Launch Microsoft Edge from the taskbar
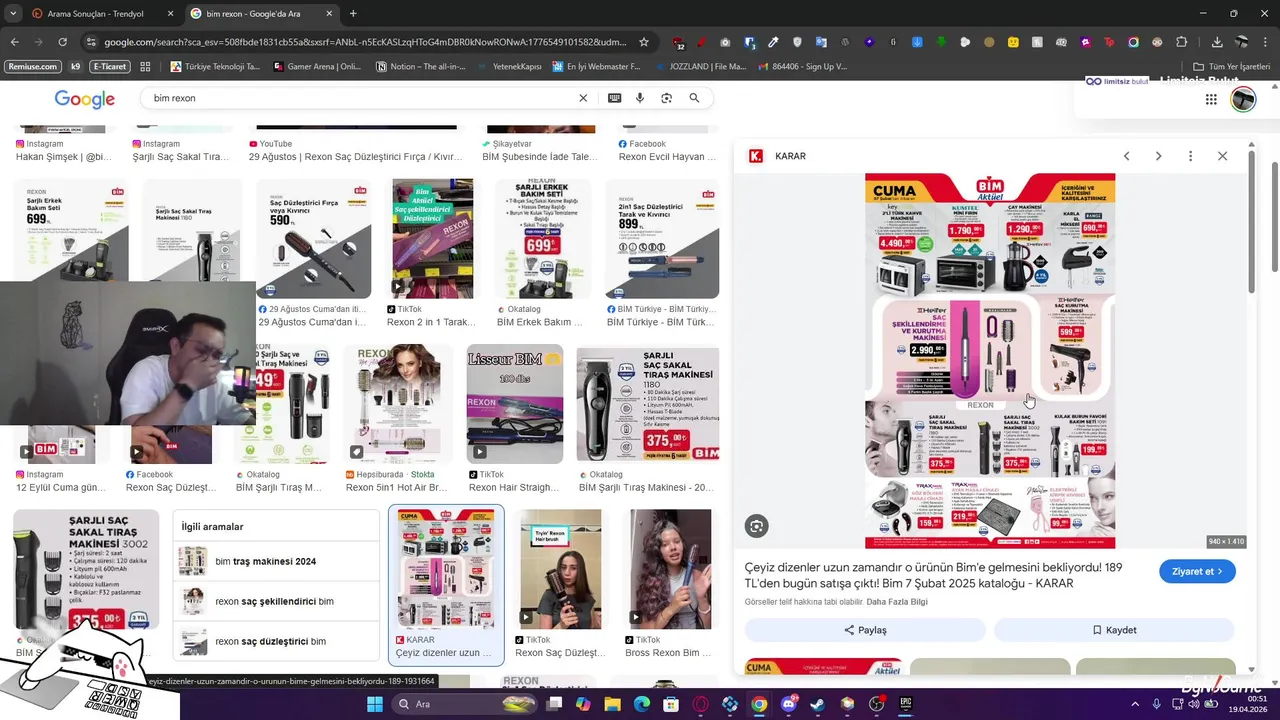The height and width of the screenshot is (720, 1280). (x=641, y=704)
